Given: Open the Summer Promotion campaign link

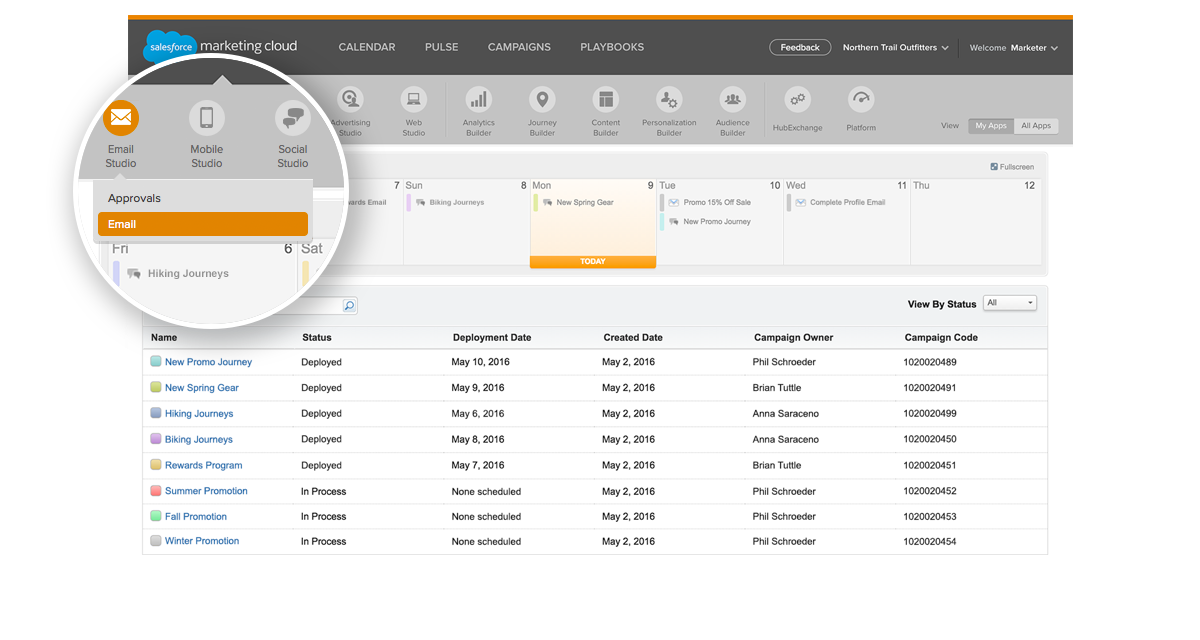Looking at the screenshot, I should [x=206, y=491].
